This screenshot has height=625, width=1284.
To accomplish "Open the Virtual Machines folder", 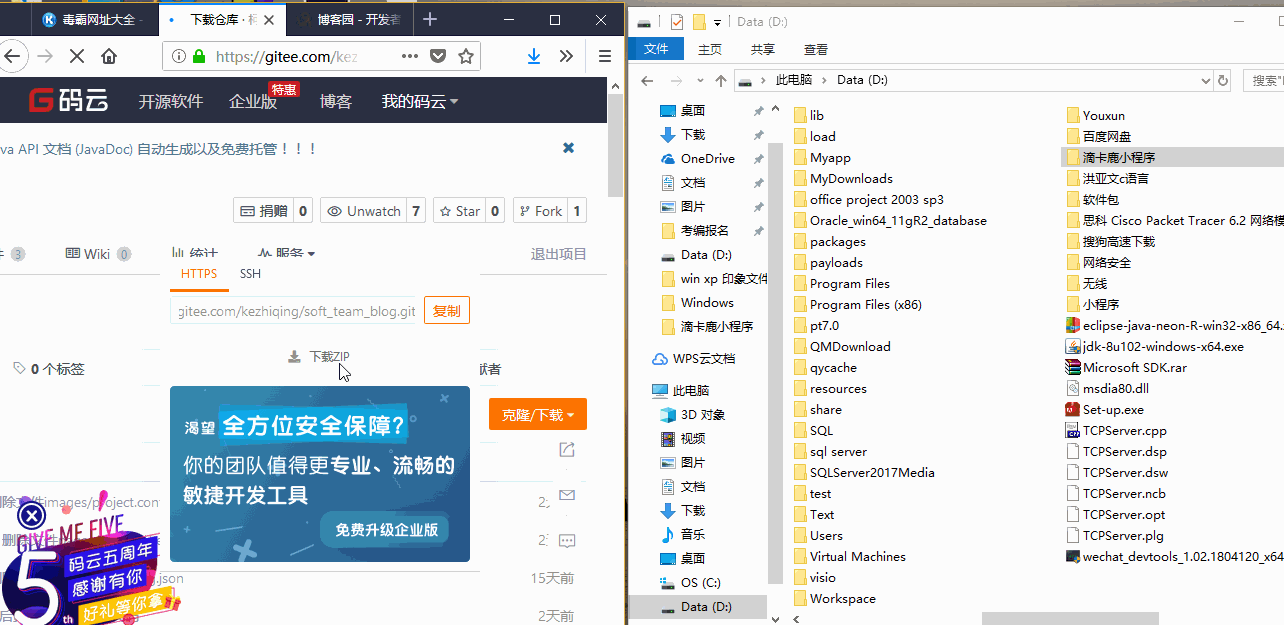I will tap(850, 556).
